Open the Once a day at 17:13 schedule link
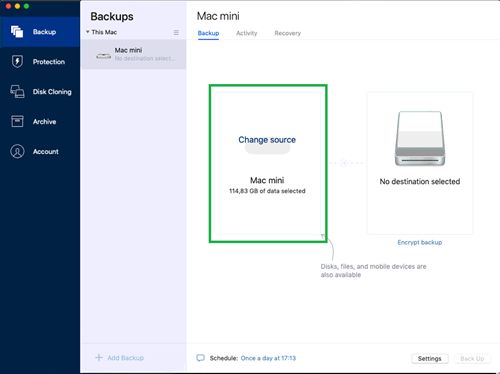The image size is (500, 374). tap(268, 358)
